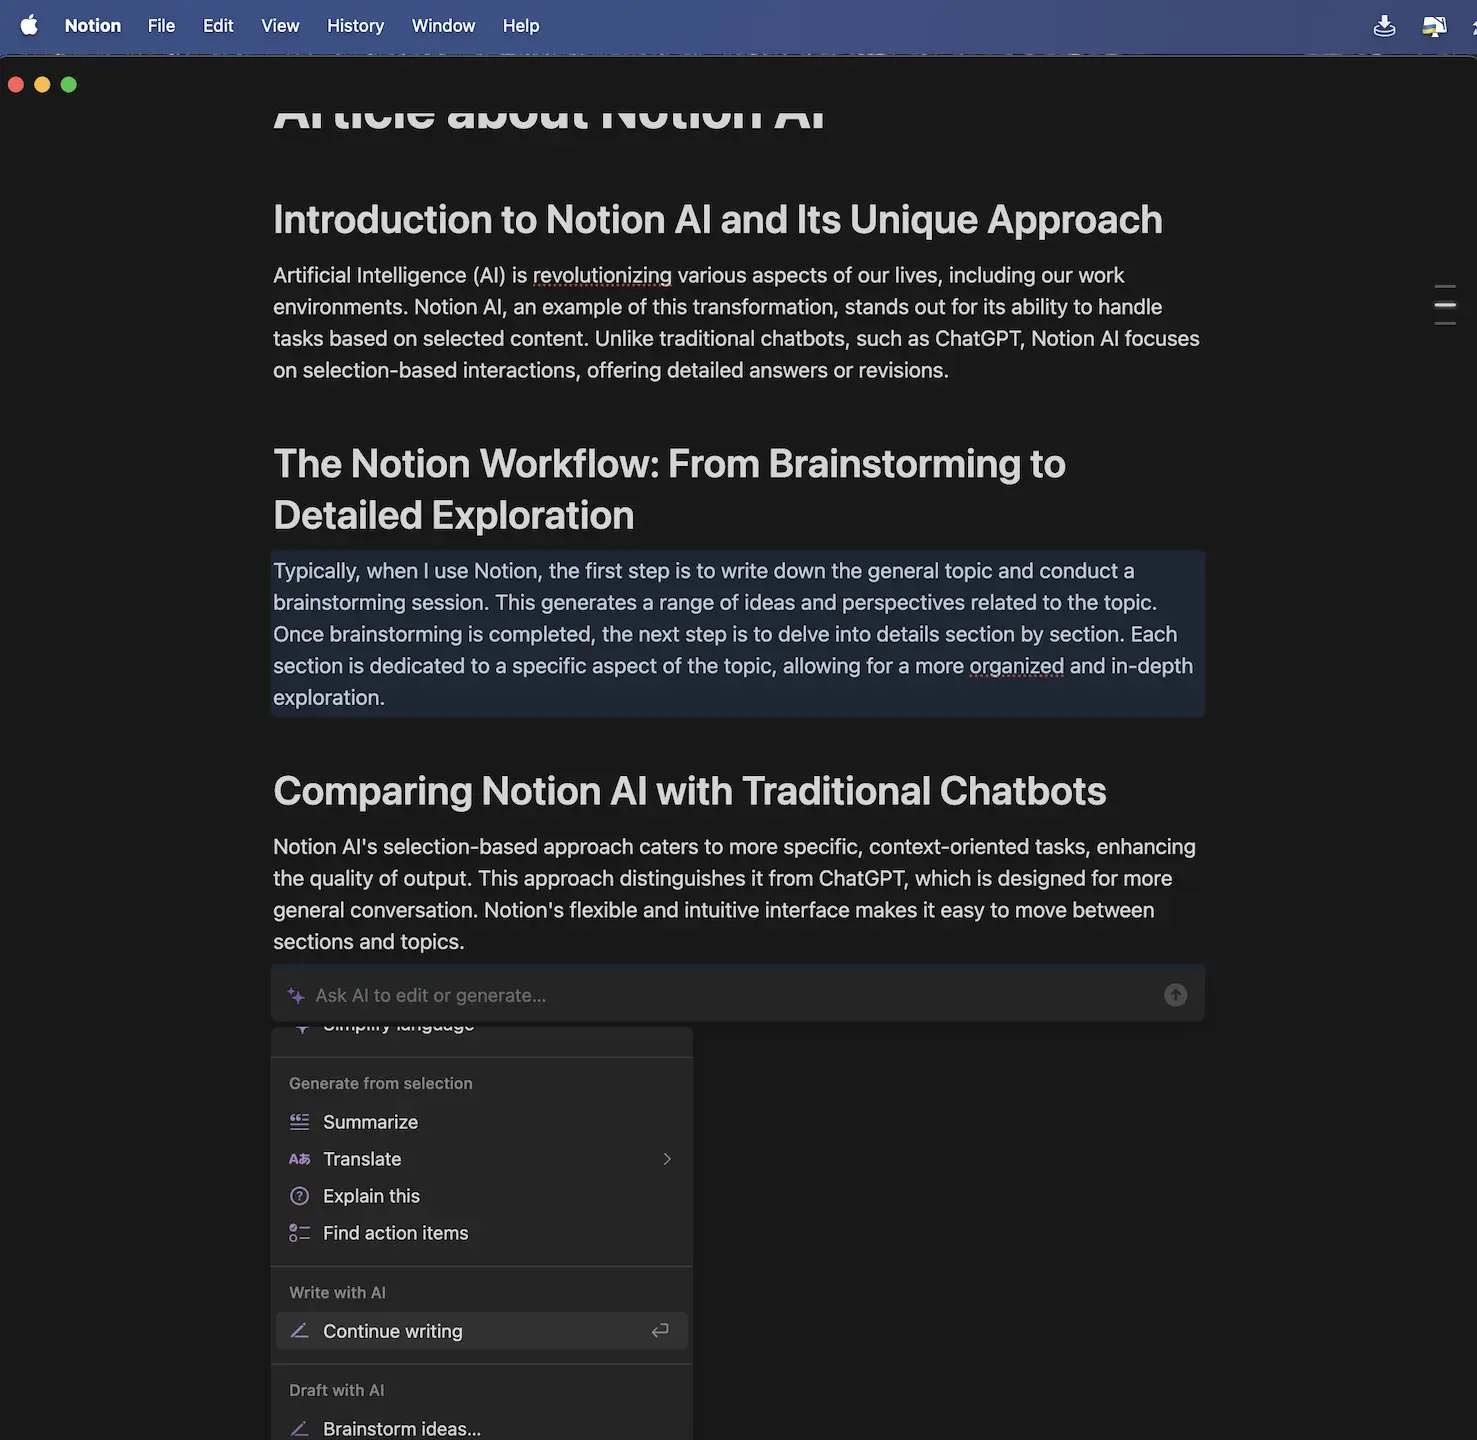1477x1440 pixels.
Task: Click the AI sparkle icon in prompt box
Action: 296,995
